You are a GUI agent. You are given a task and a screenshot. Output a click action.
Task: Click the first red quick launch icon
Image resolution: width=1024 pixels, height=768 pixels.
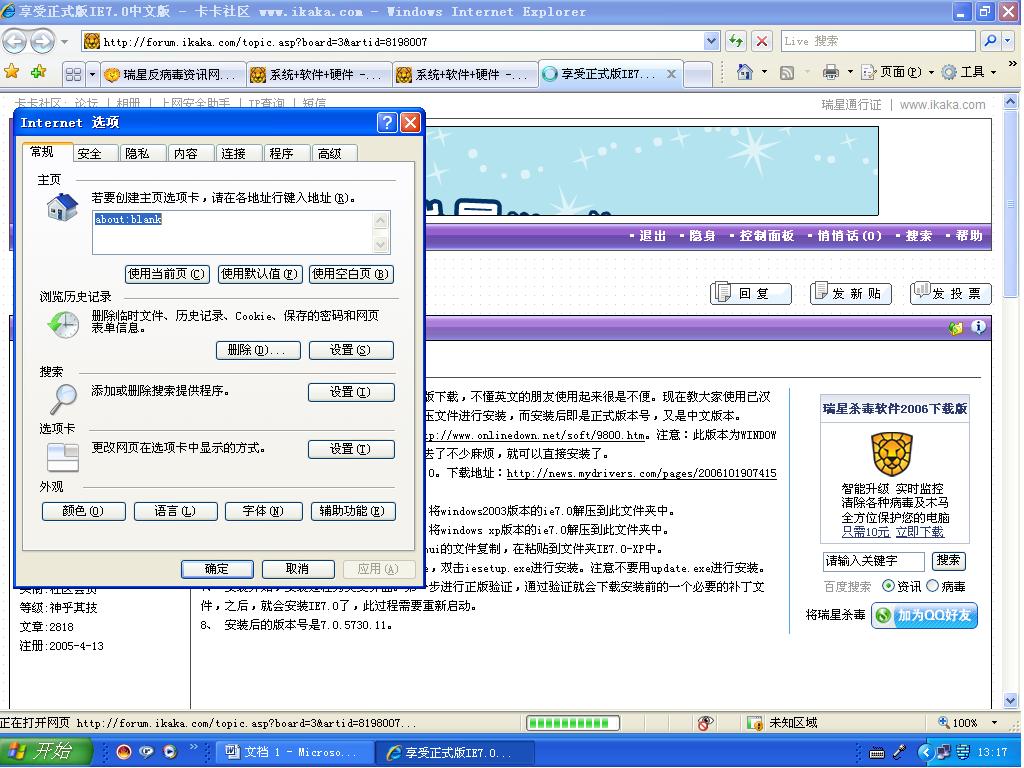(123, 752)
